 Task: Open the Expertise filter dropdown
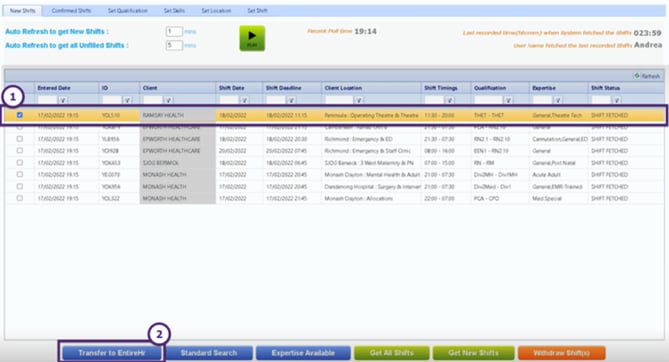pos(558,100)
